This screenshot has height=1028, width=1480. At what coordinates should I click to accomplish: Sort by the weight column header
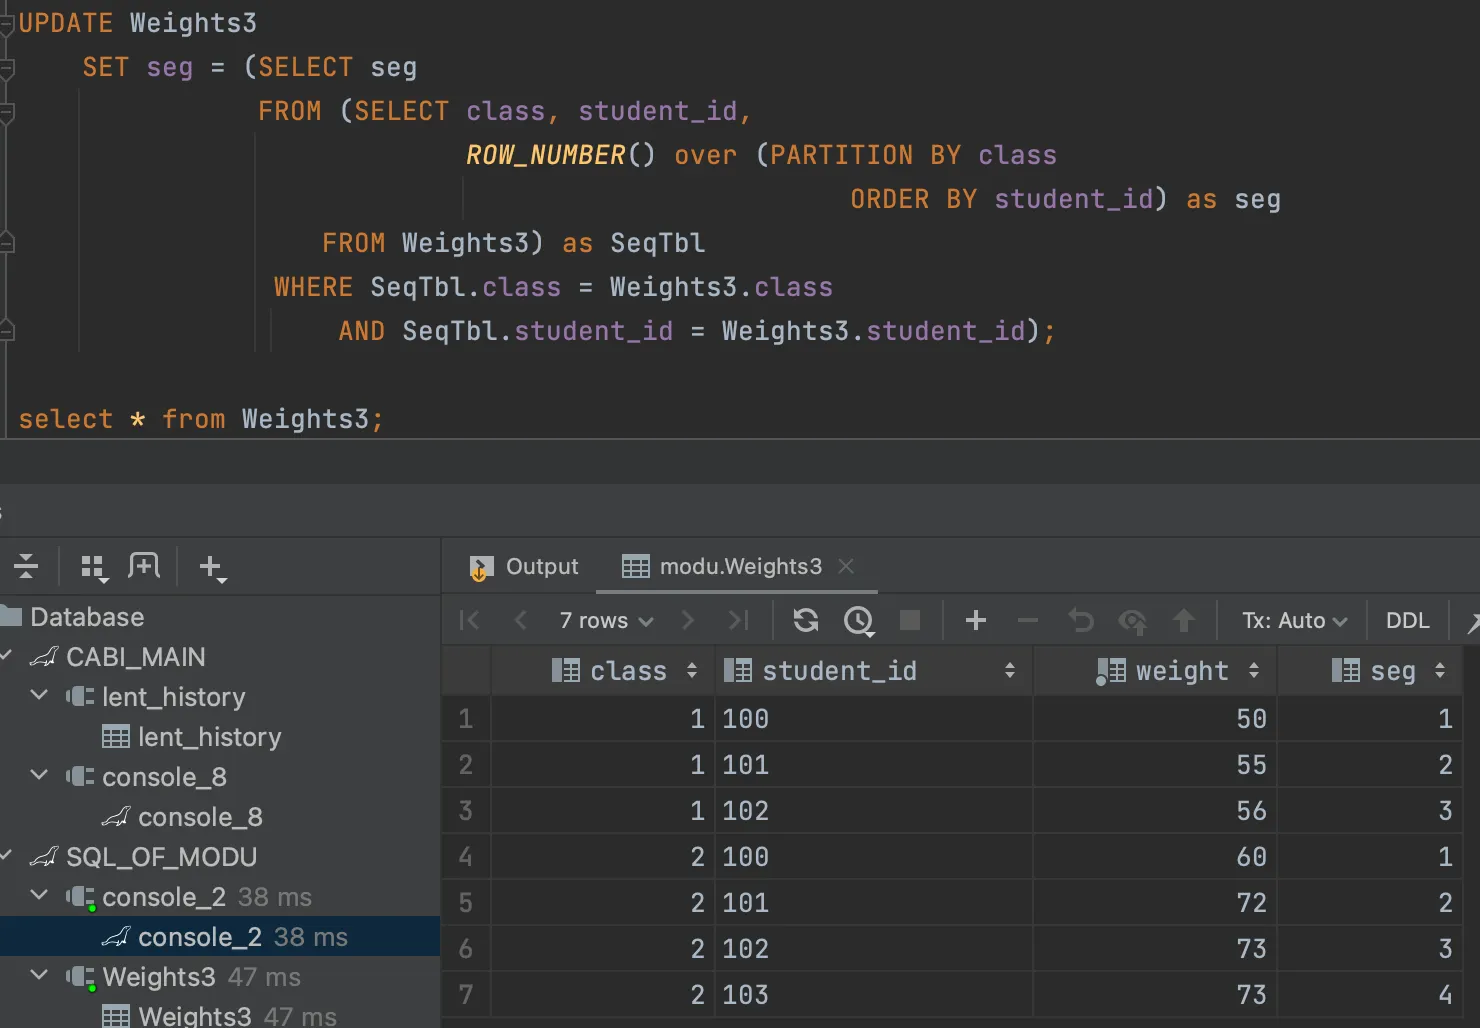click(x=1181, y=671)
